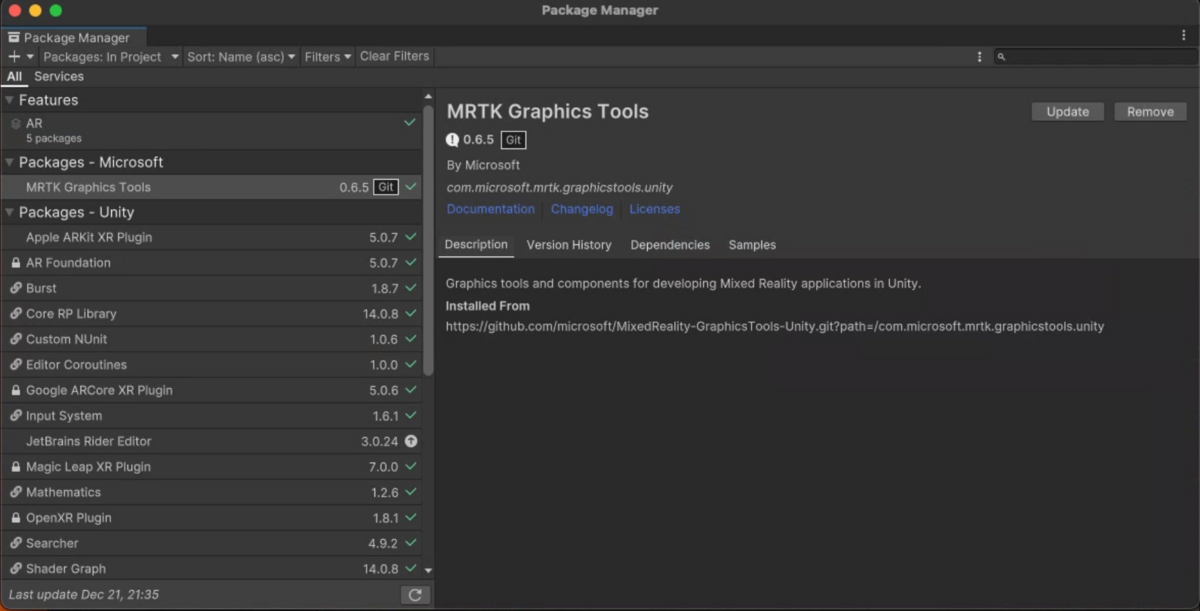Collapse the Packages - Unity section
The image size is (1200, 611).
10,212
